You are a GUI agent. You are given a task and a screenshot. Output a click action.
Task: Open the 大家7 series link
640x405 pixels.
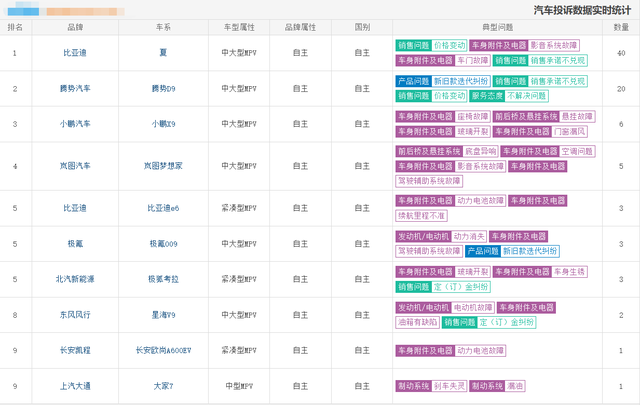[163, 386]
